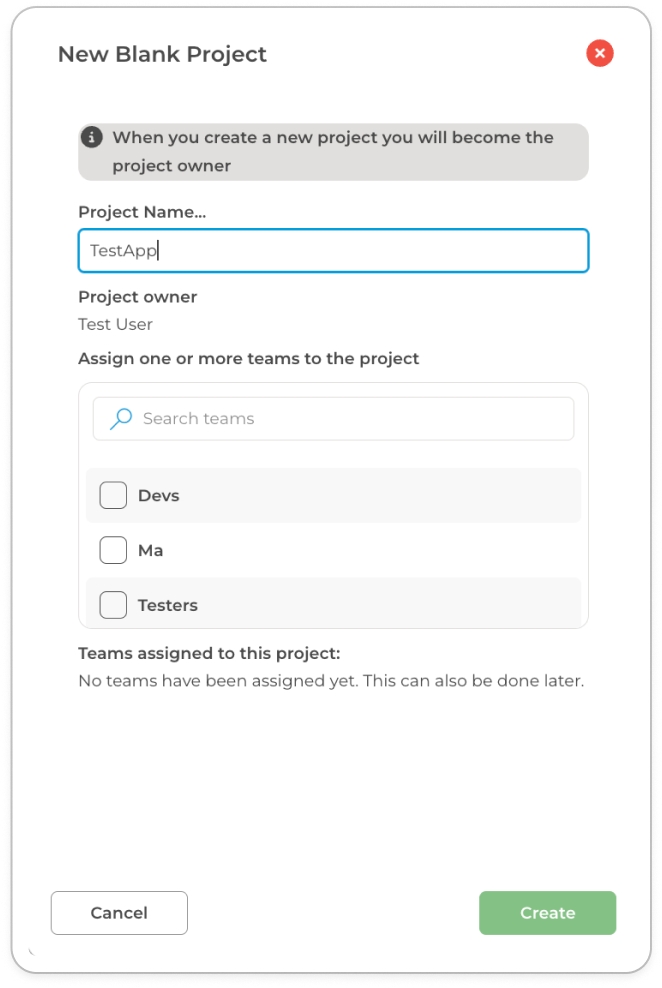662x988 pixels.
Task: Cancel the new project creation
Action: tap(119, 913)
